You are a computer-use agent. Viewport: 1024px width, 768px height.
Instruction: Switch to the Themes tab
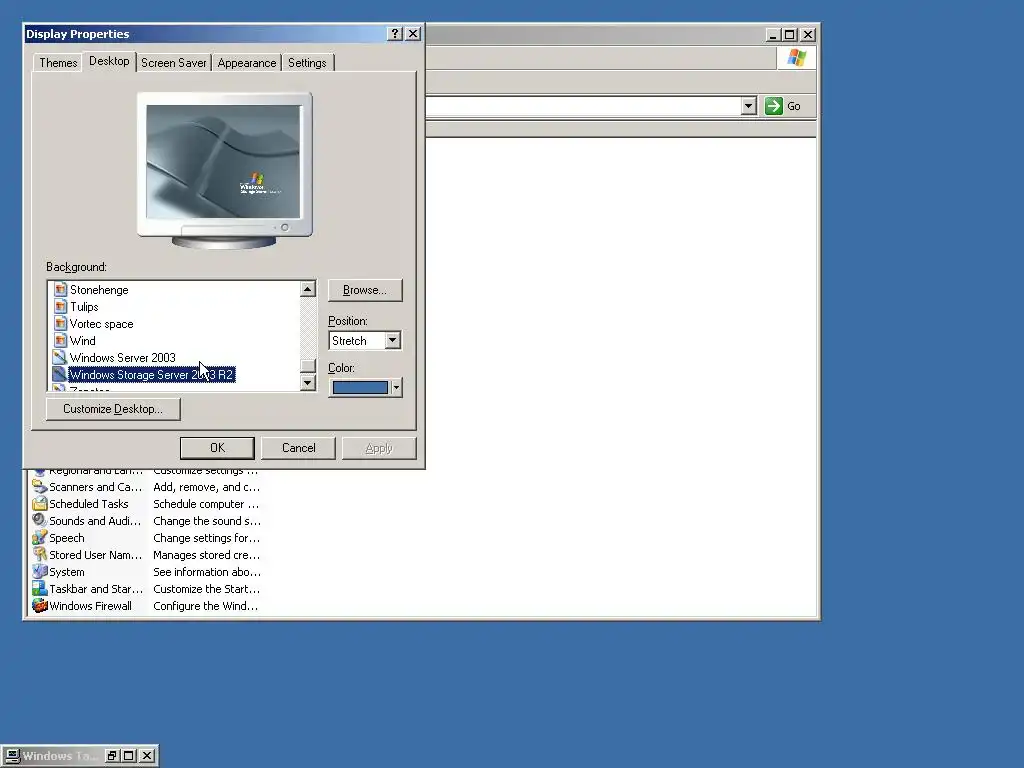coord(58,63)
